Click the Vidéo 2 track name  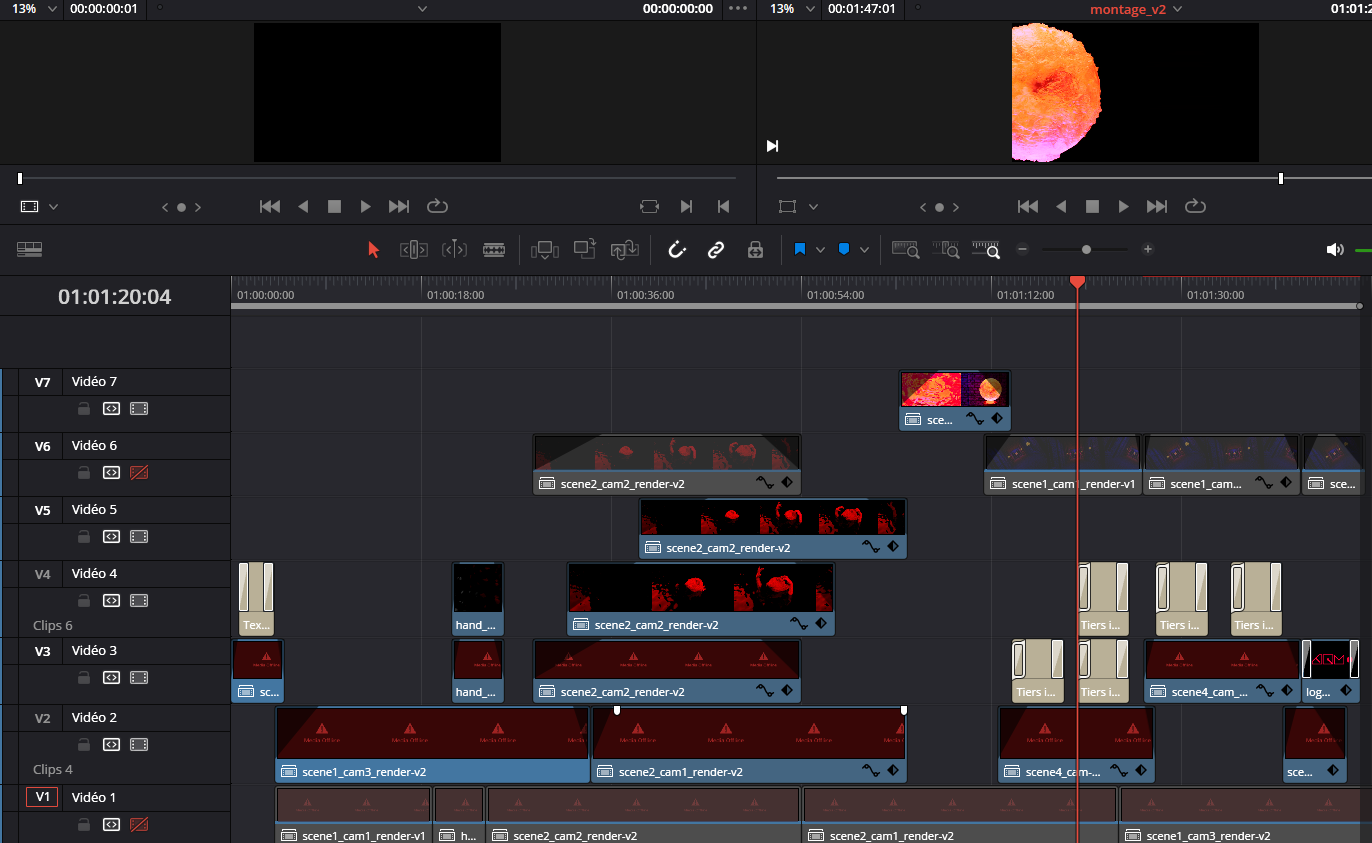[94, 717]
